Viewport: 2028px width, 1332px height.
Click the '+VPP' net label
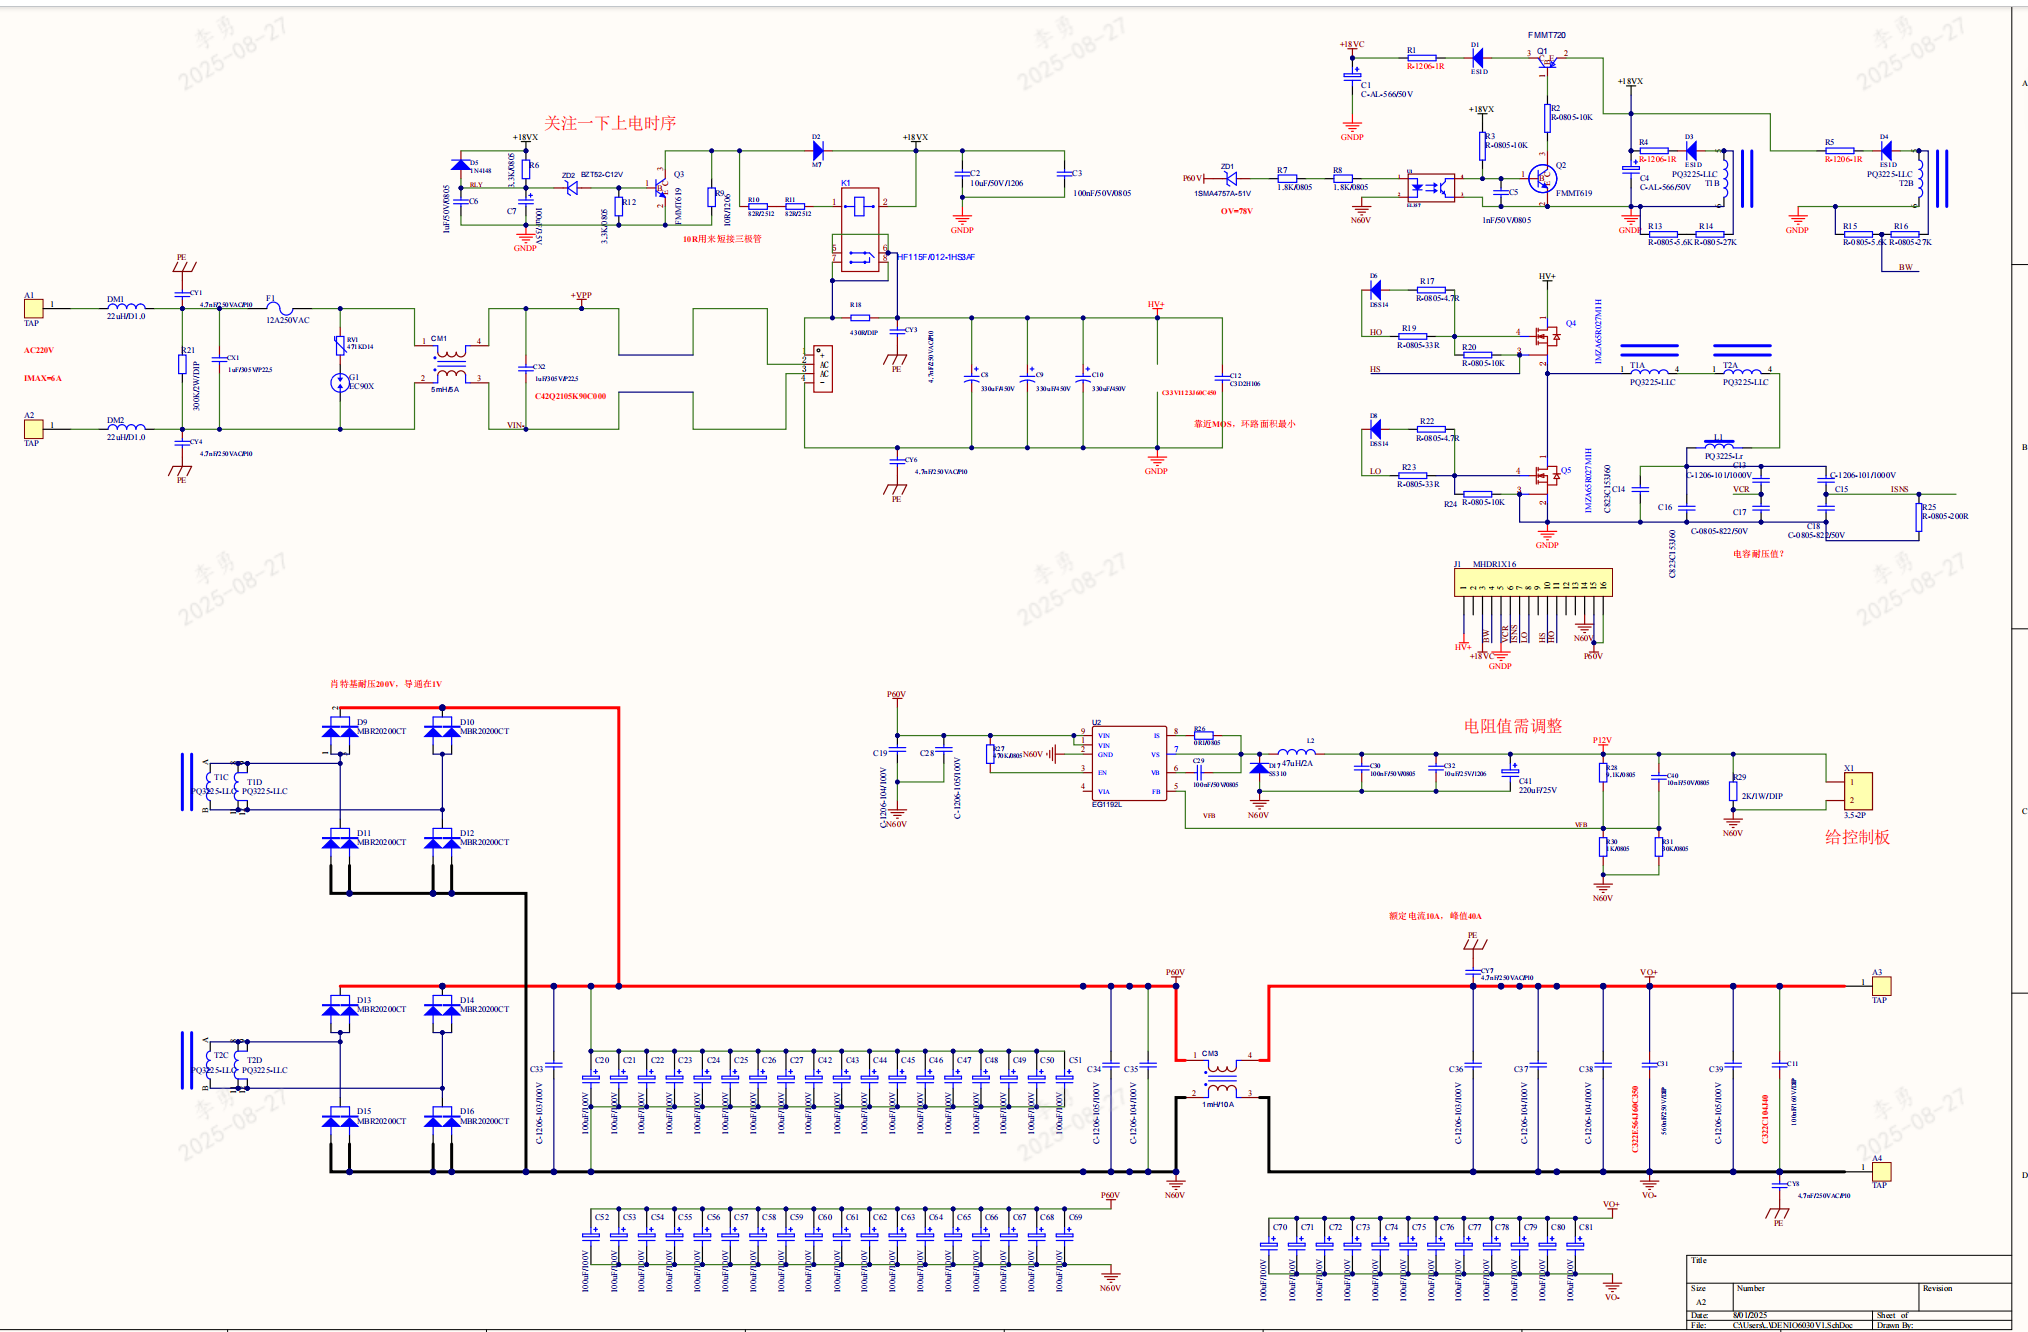[x=581, y=295]
